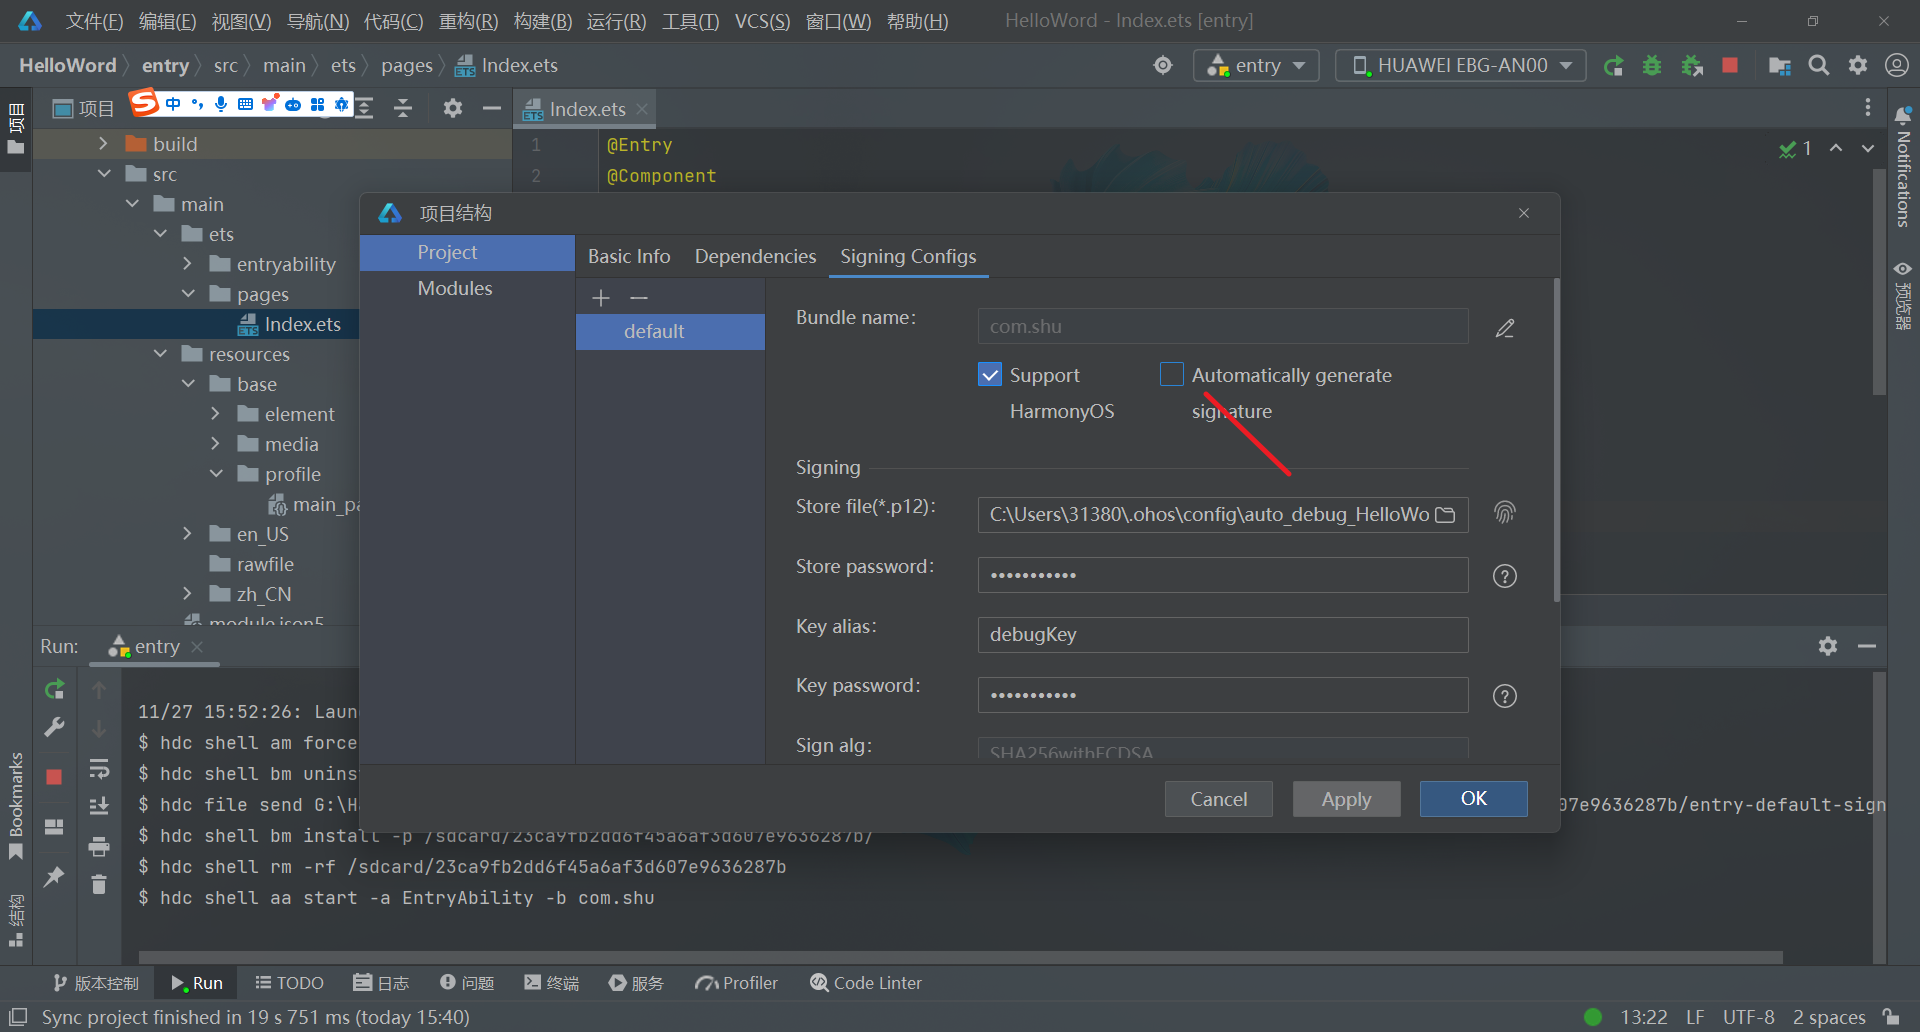This screenshot has width=1920, height=1032.
Task: Open IDE settings gear in top toolbar
Action: point(1858,66)
